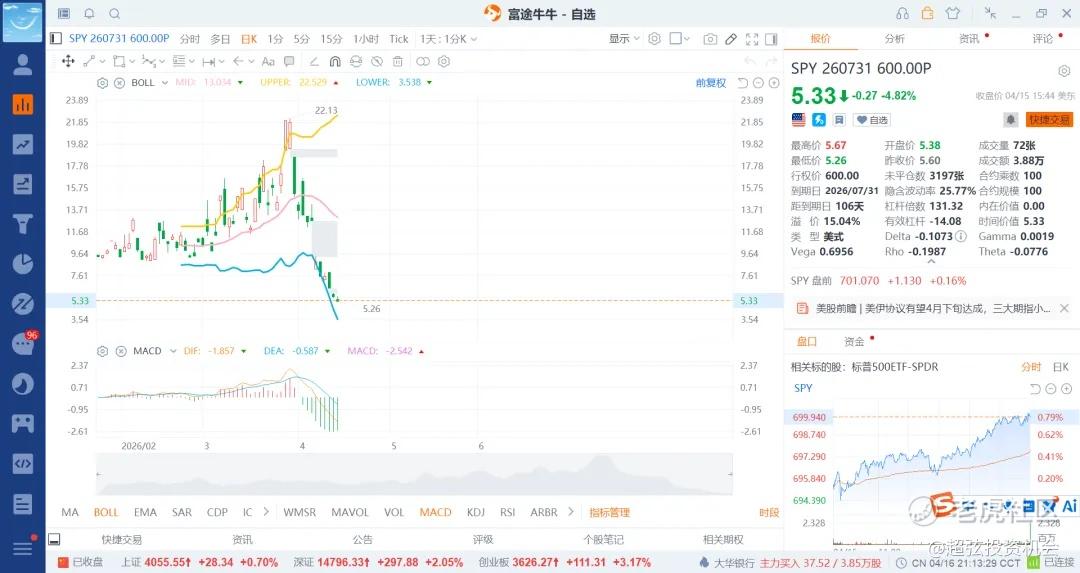Select the 日K chart period tab
The width and height of the screenshot is (1080, 573).
pyautogui.click(x=248, y=39)
